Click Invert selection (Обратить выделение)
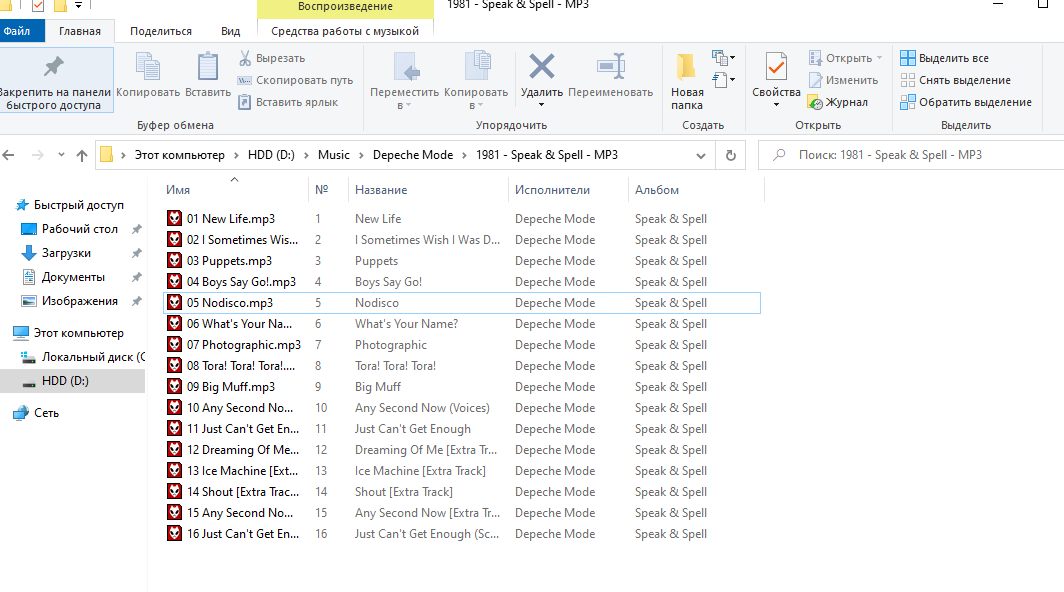The image size is (1064, 592). (965, 102)
